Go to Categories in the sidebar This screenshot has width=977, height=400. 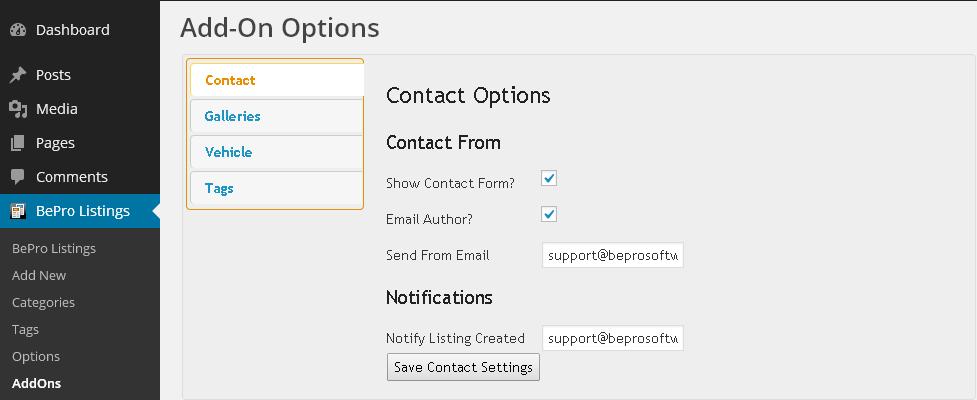pos(43,302)
